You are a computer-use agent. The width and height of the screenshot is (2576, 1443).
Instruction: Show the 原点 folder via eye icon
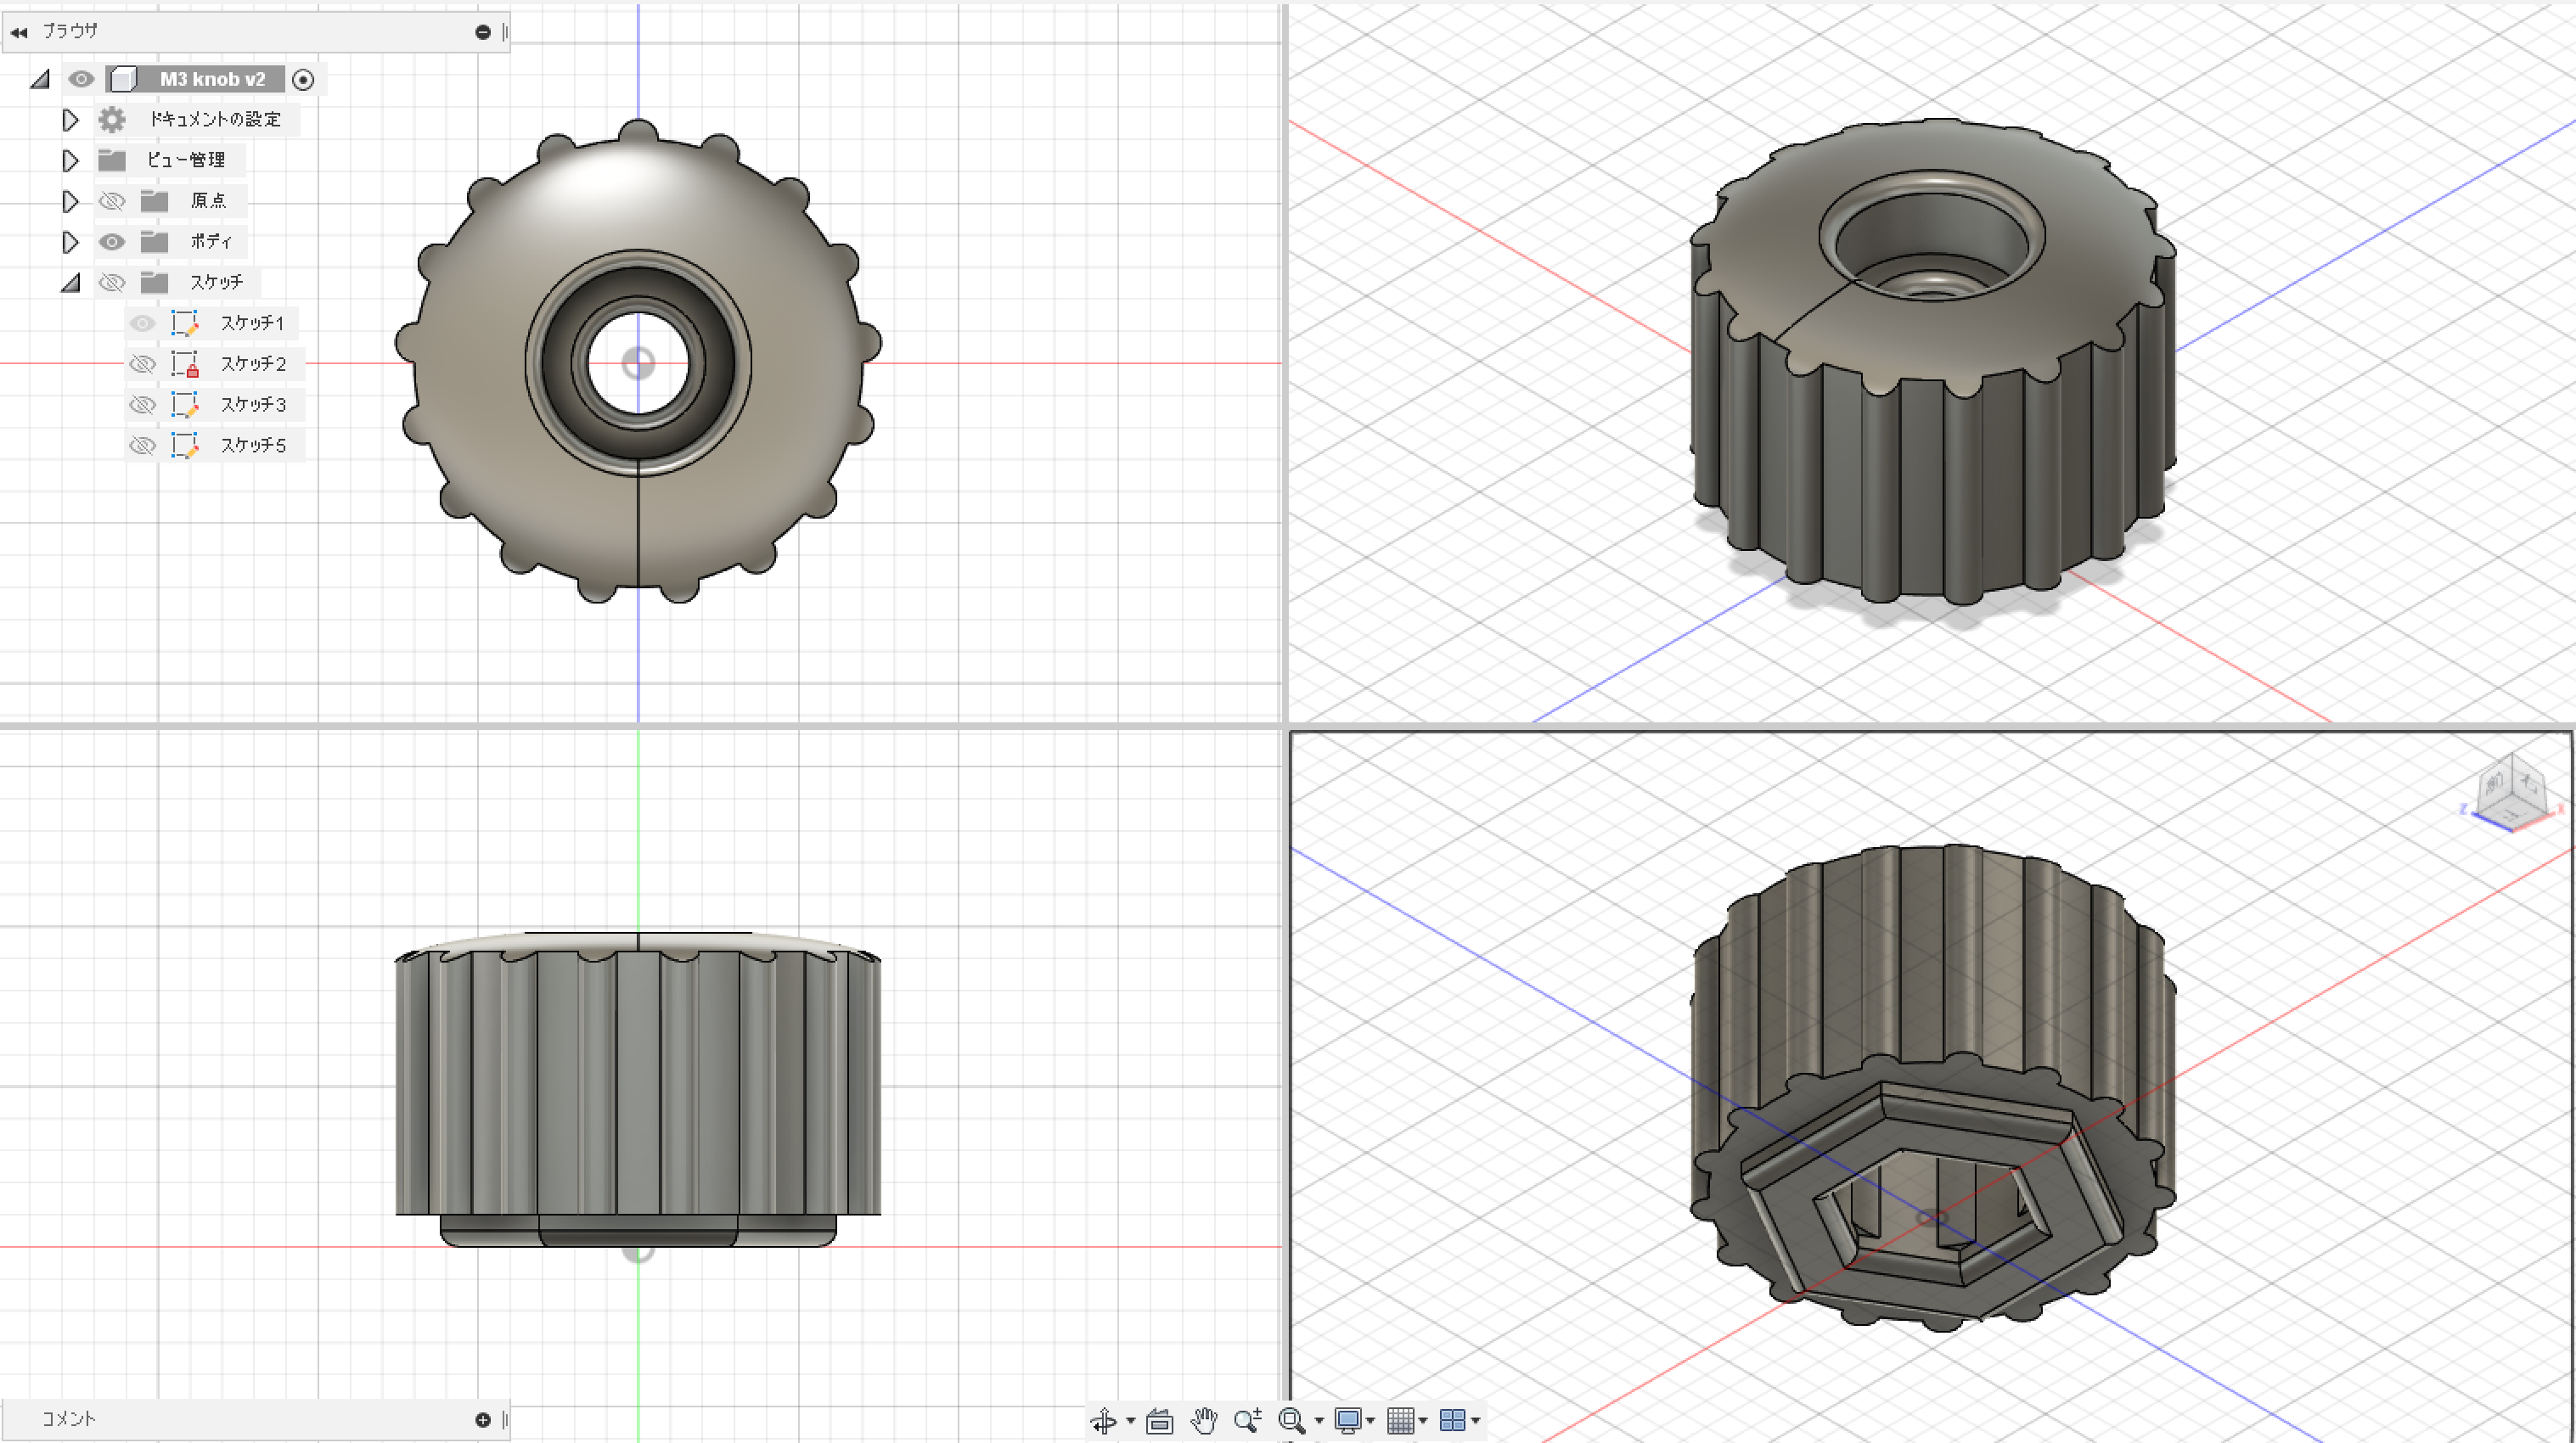tap(112, 201)
